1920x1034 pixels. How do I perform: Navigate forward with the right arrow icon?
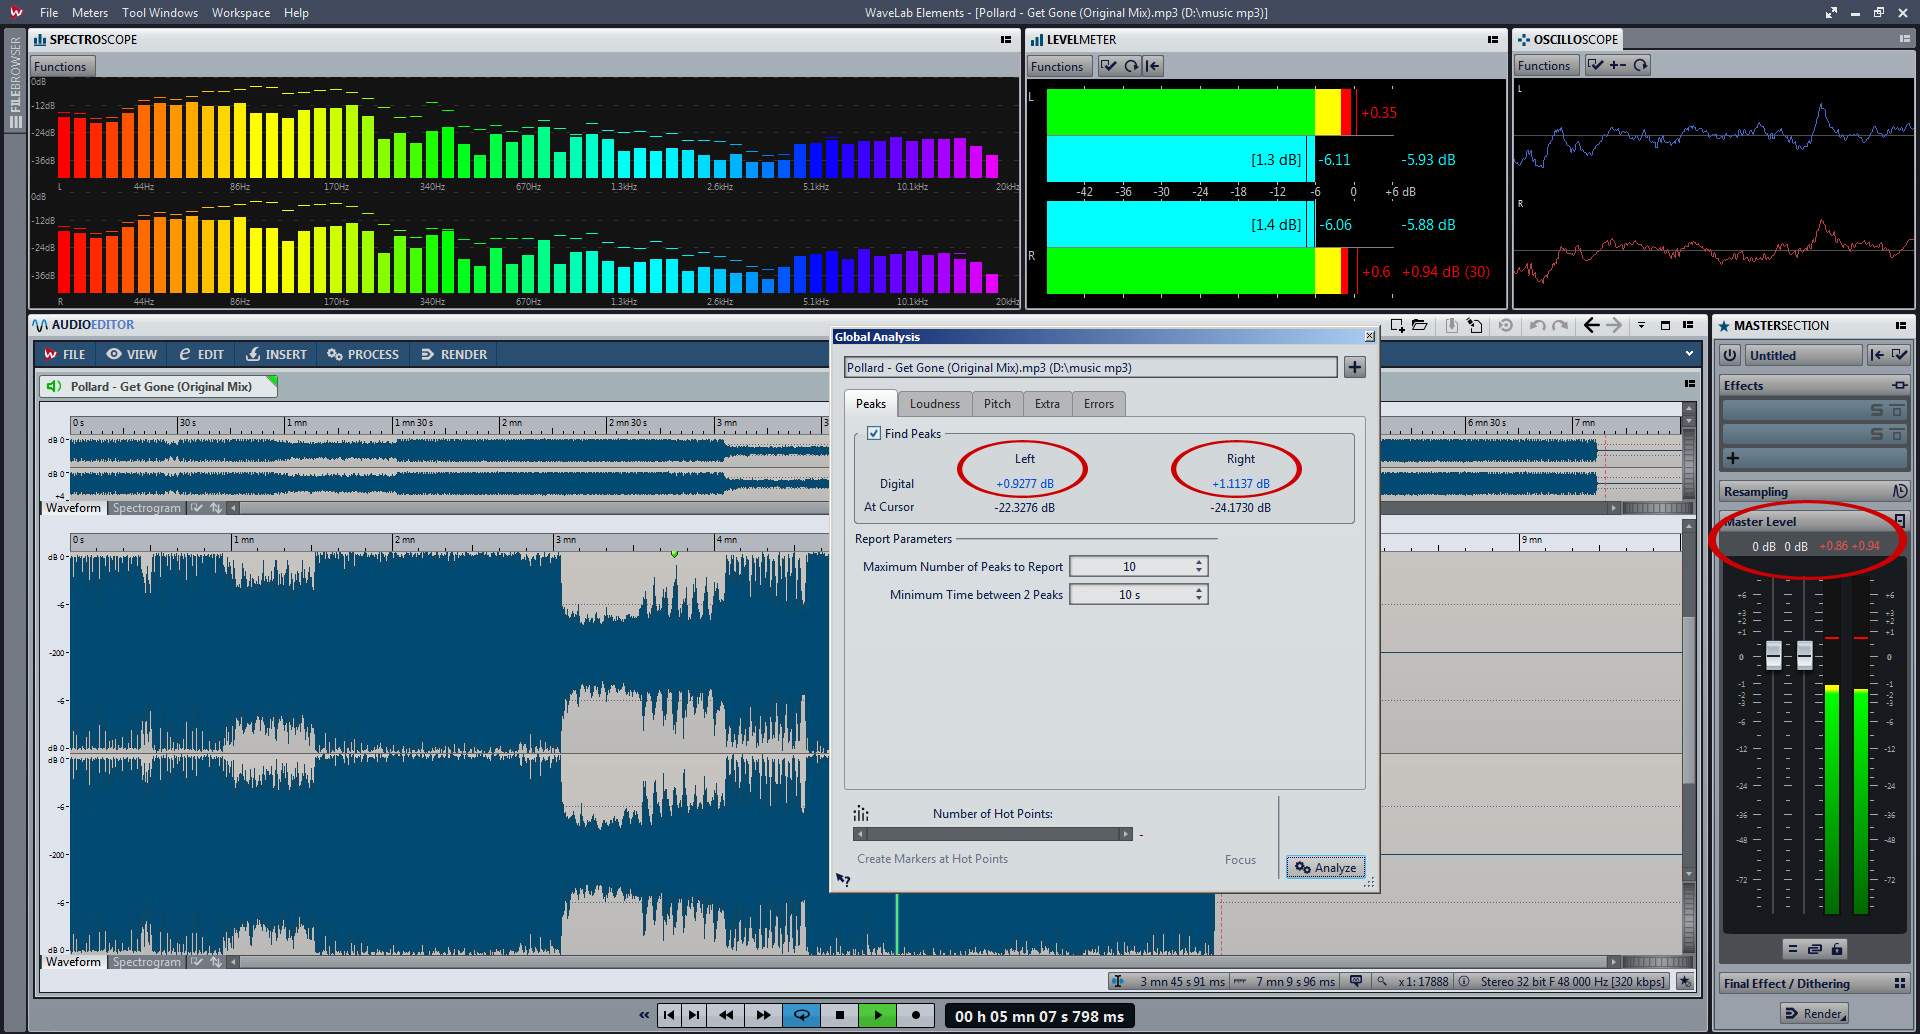tap(1614, 325)
